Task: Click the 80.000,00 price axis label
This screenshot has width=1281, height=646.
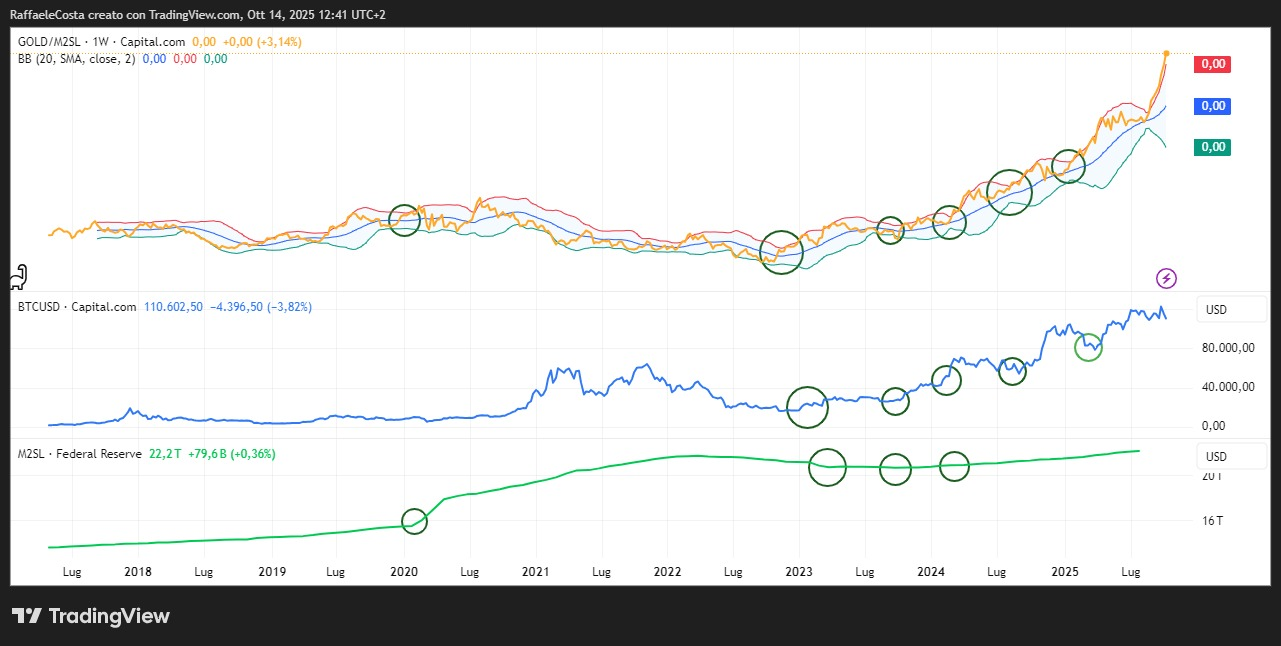Action: point(1226,348)
